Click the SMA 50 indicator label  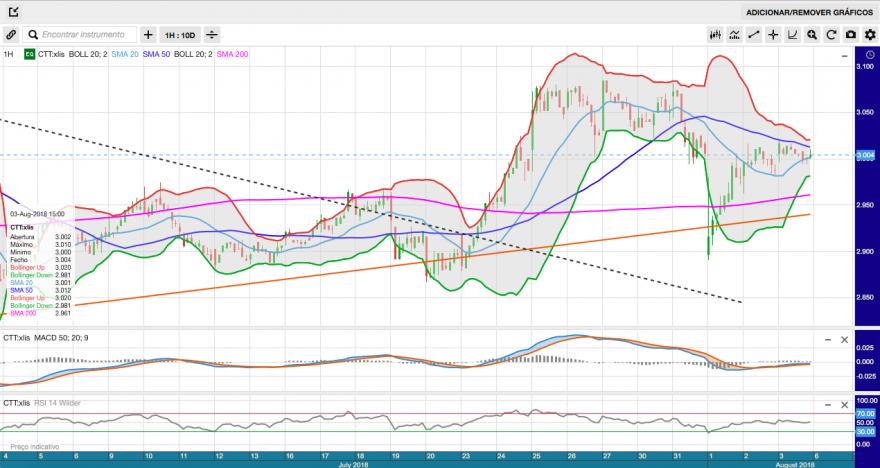coord(157,54)
